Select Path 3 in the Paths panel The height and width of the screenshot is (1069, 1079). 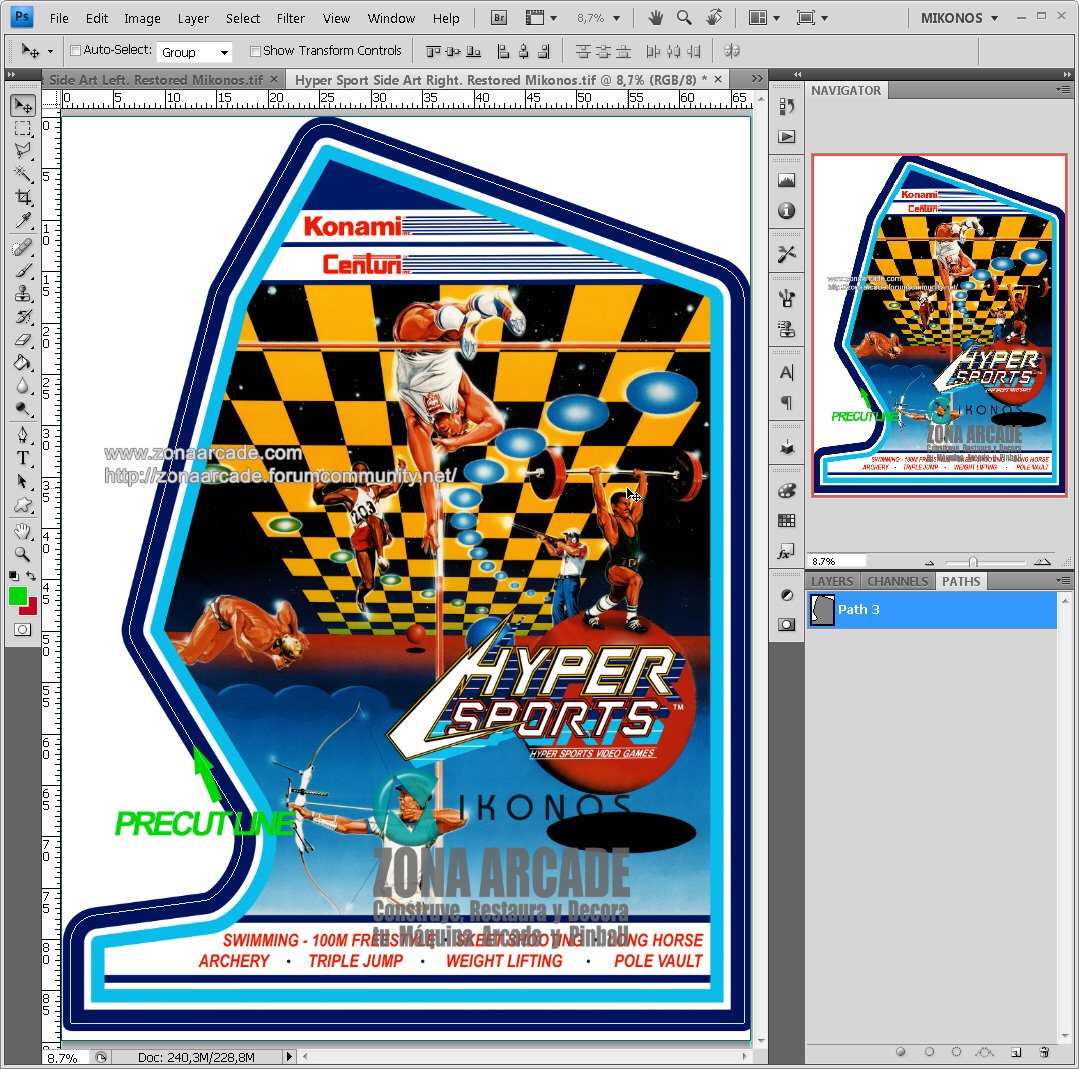pos(880,610)
